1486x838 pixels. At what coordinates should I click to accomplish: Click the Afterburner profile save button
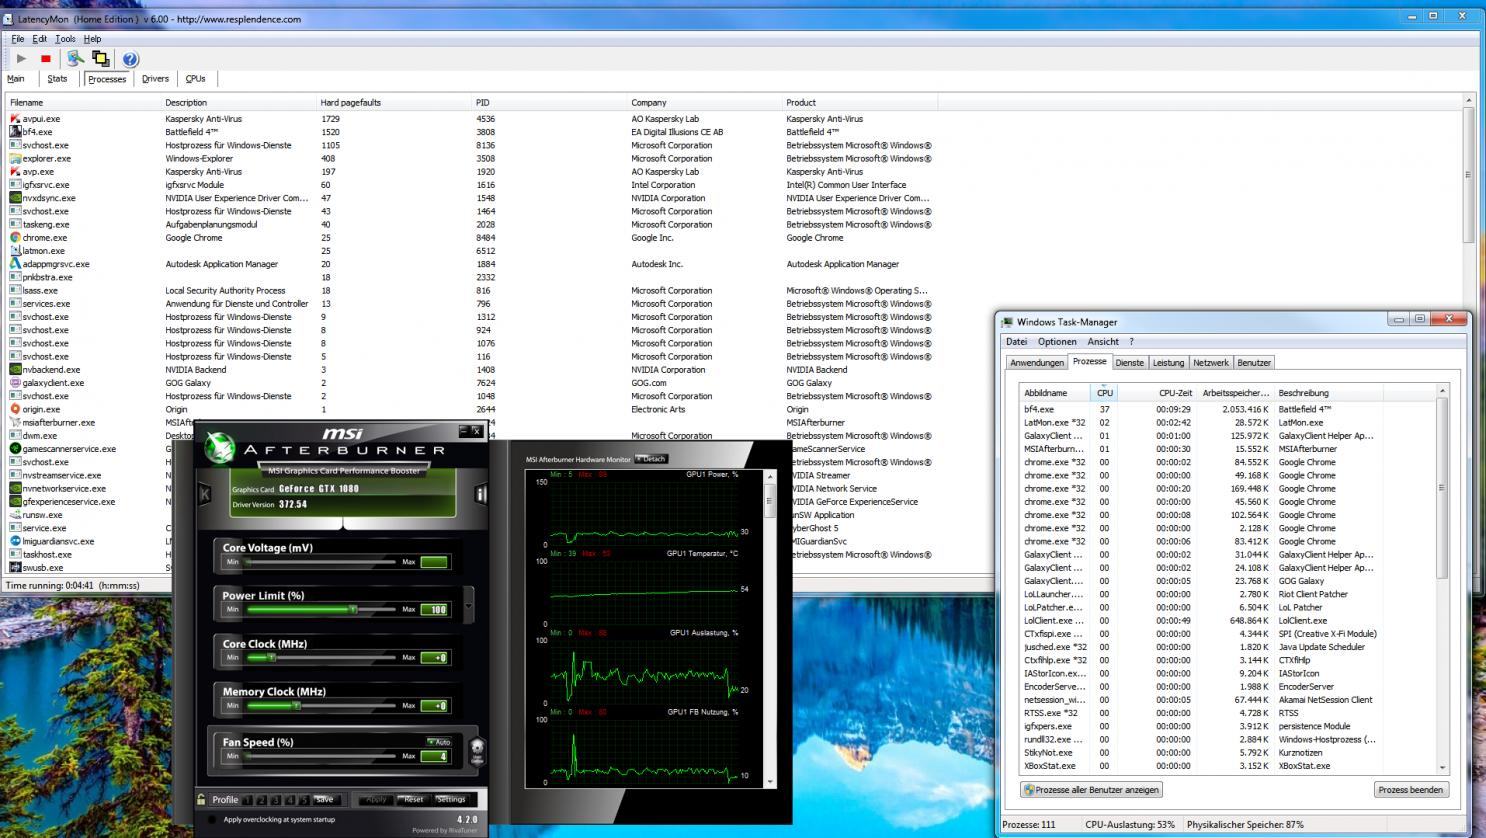click(x=325, y=800)
